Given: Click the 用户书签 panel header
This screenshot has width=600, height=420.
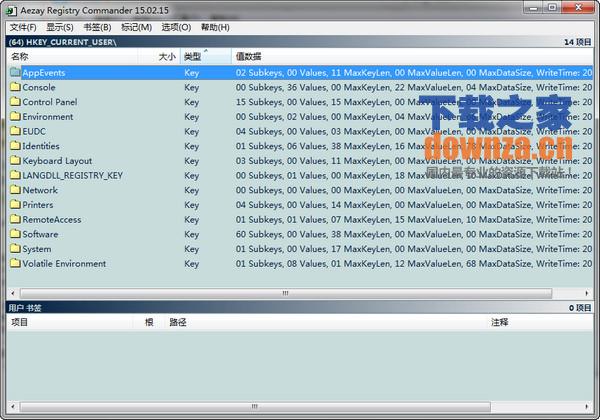Looking at the screenshot, I should 300,308.
